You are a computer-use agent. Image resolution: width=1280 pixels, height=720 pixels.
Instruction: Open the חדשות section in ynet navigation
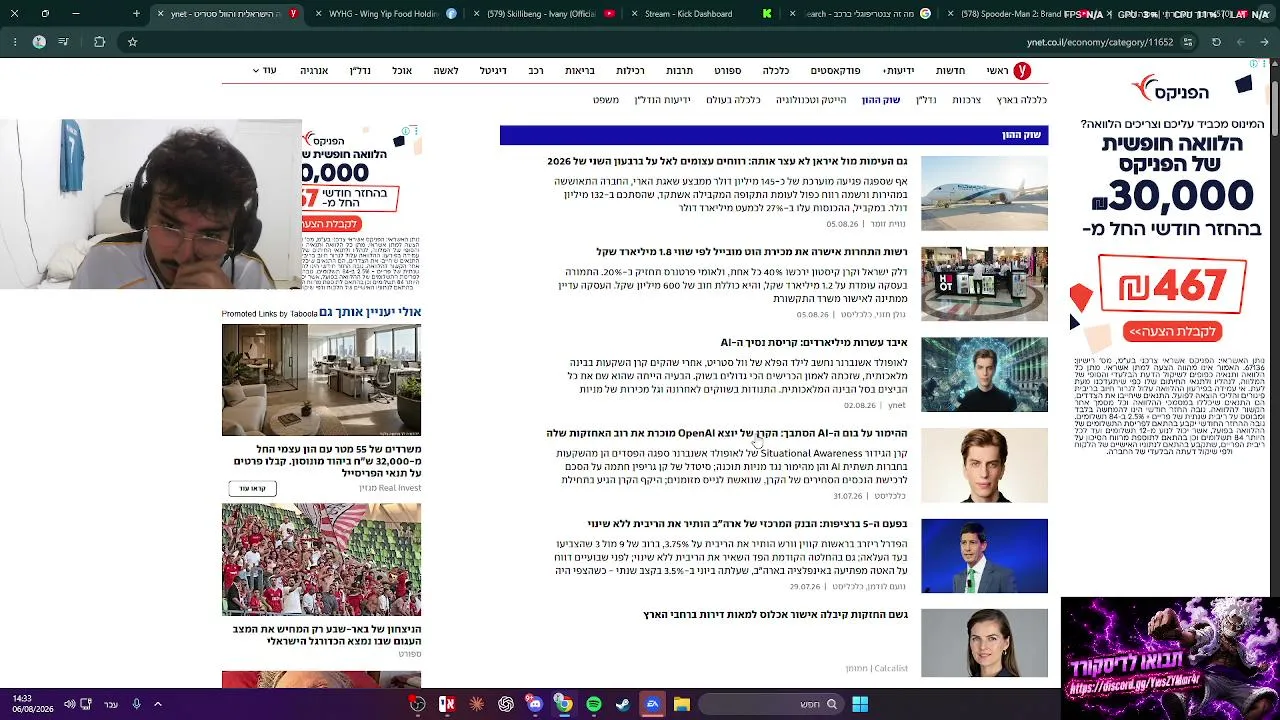pos(950,71)
